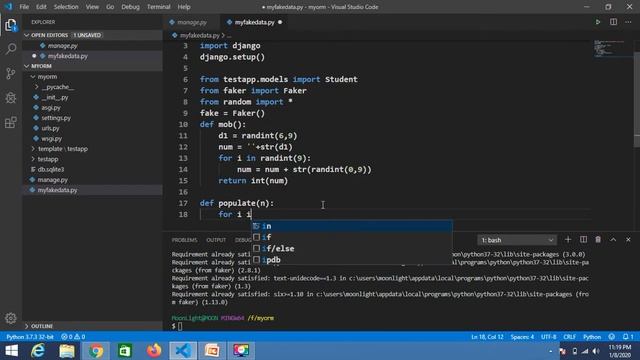Open the Terminal menu

pyautogui.click(x=158, y=7)
